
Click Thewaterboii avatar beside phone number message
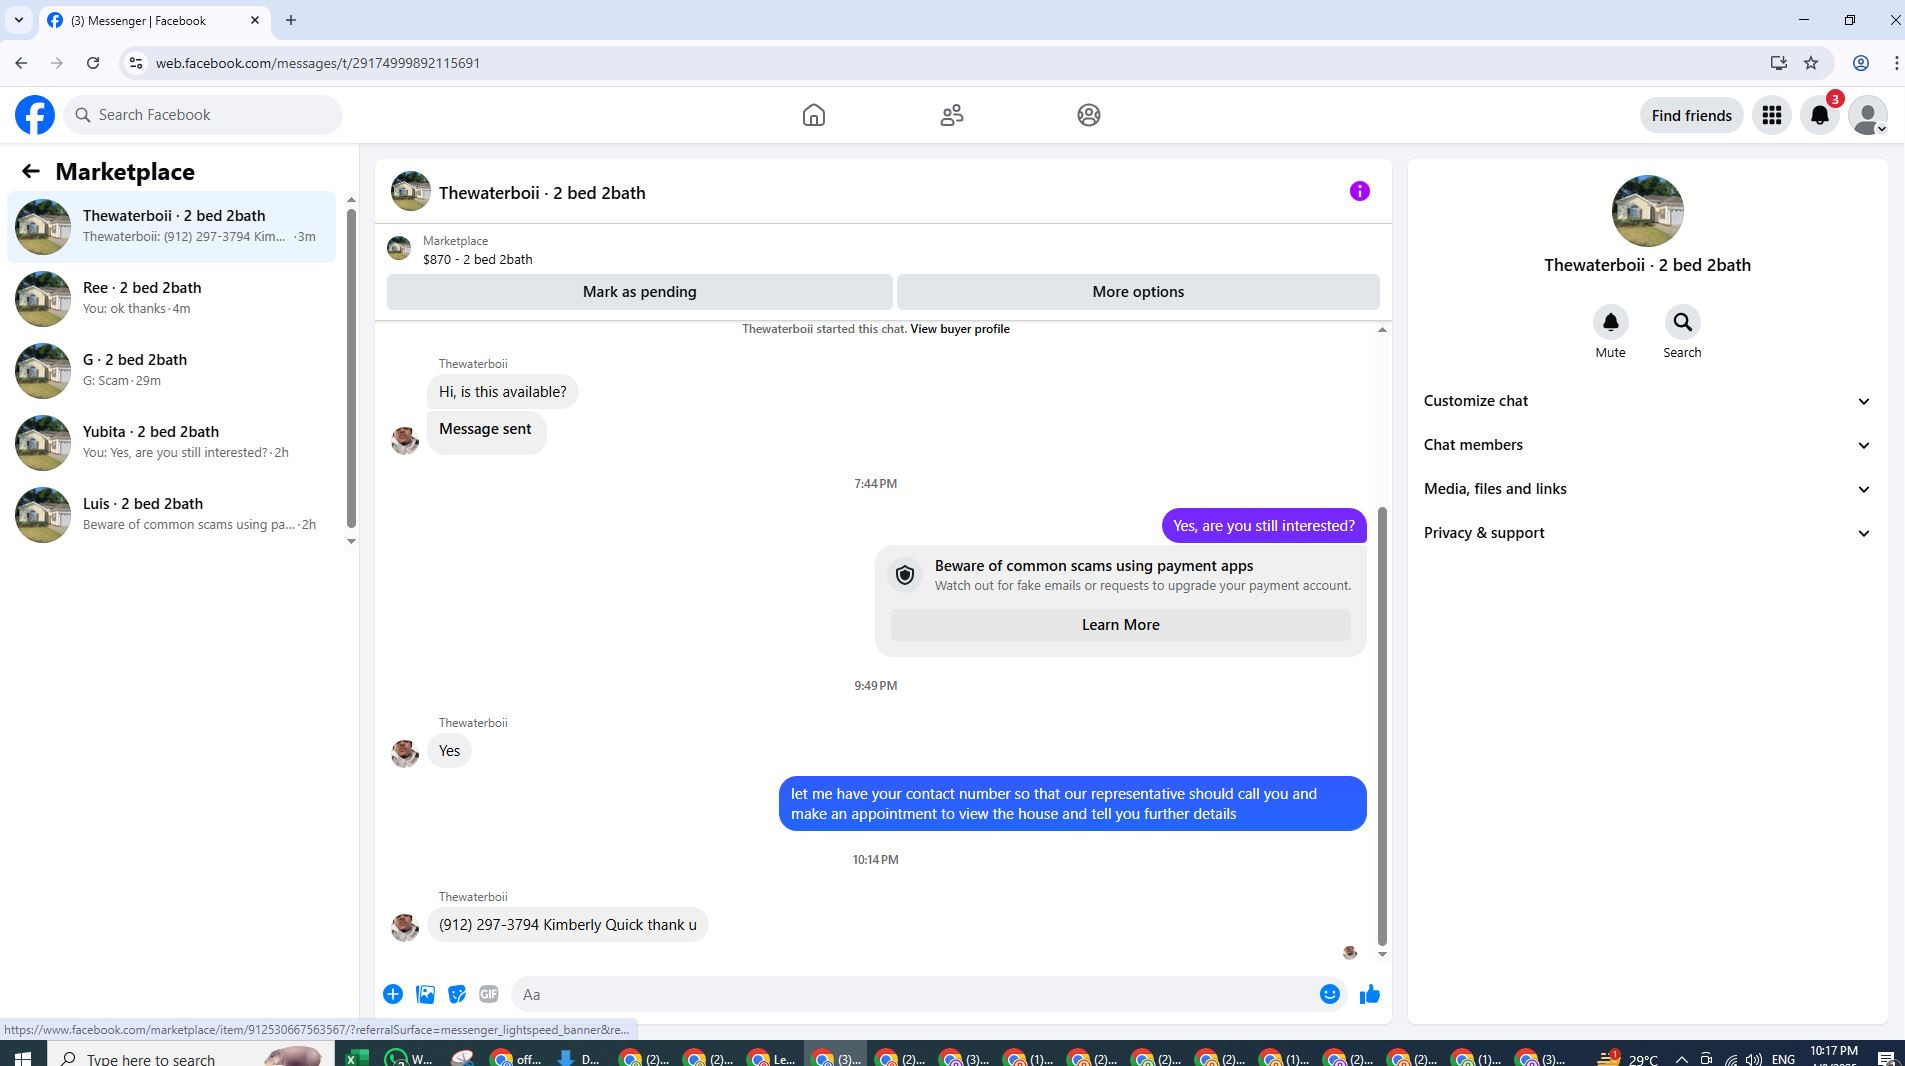point(405,927)
